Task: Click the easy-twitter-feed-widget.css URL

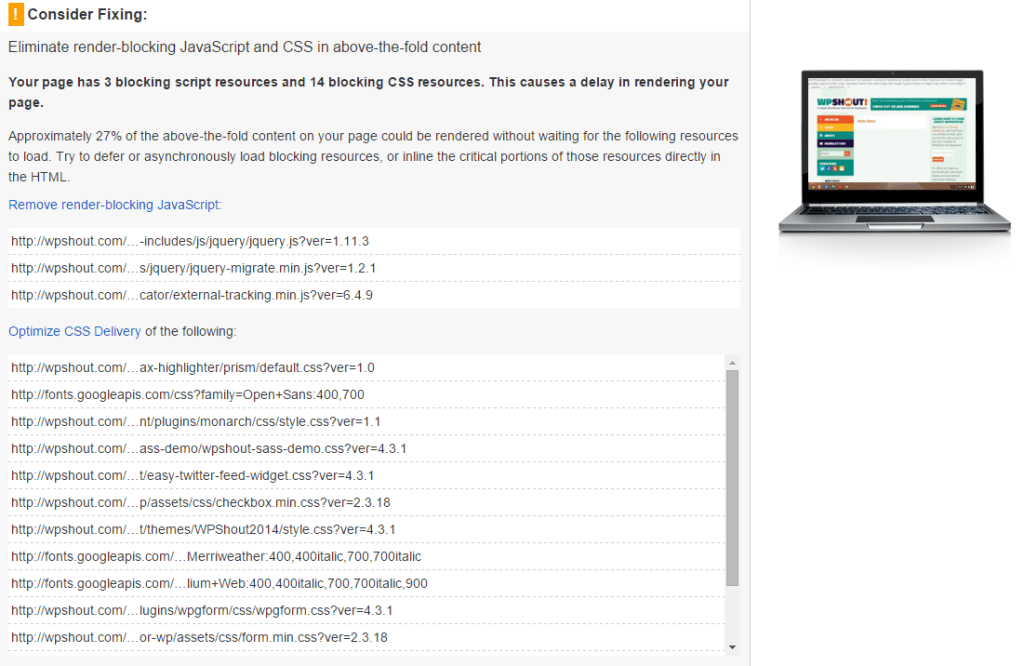Action: (x=193, y=476)
